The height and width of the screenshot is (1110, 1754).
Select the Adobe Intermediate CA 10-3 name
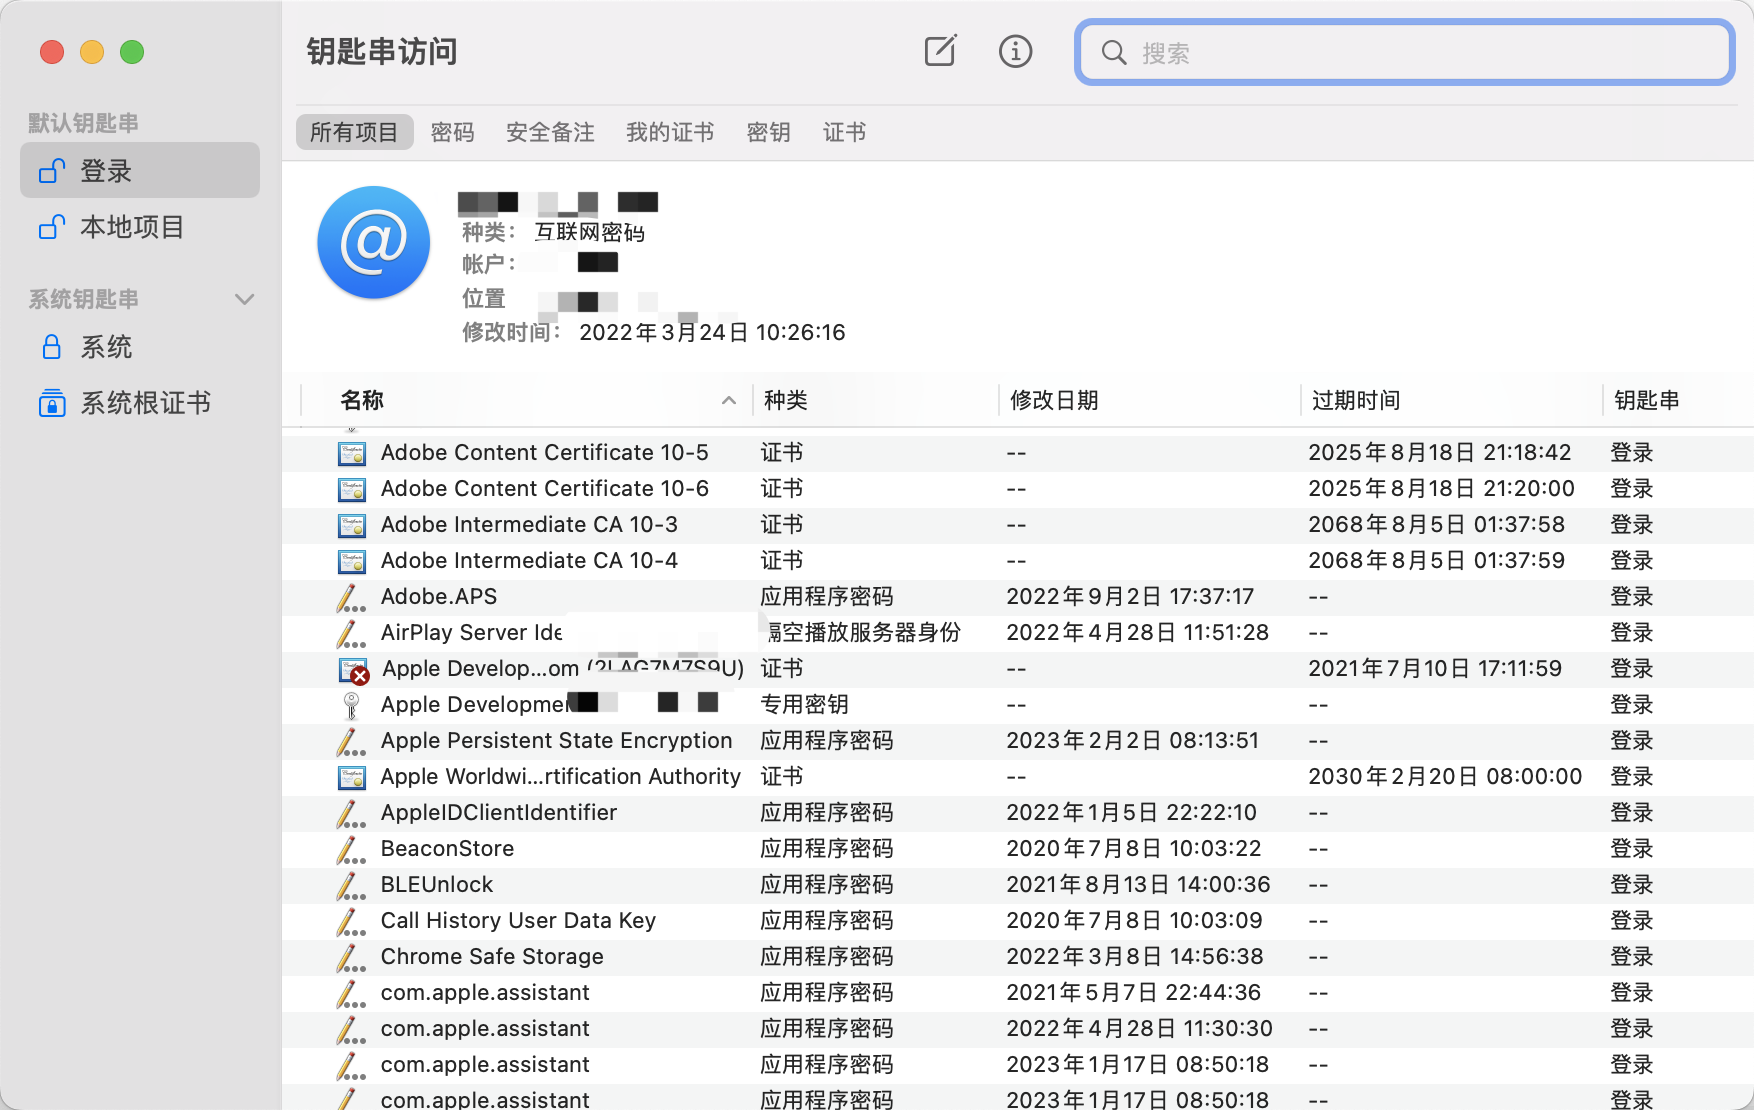tap(529, 524)
